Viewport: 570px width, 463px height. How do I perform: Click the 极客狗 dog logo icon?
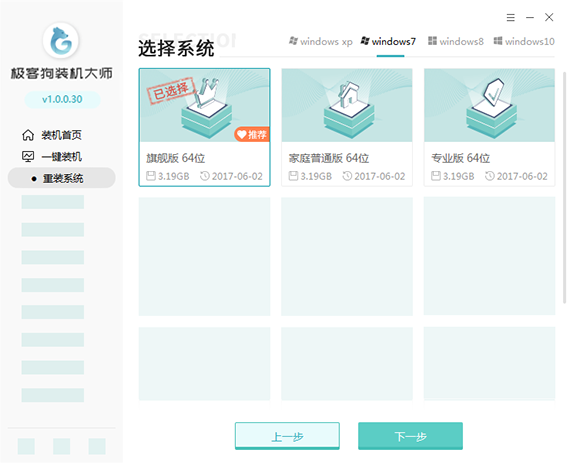pos(61,41)
